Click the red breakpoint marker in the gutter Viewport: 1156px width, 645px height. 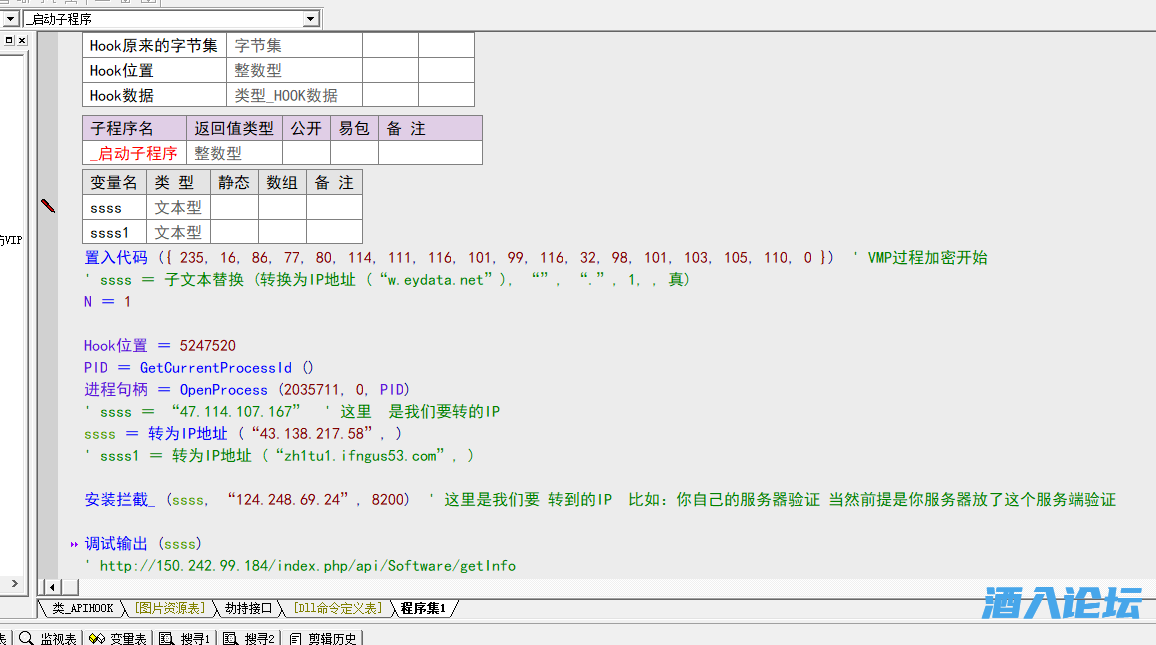(x=48, y=206)
